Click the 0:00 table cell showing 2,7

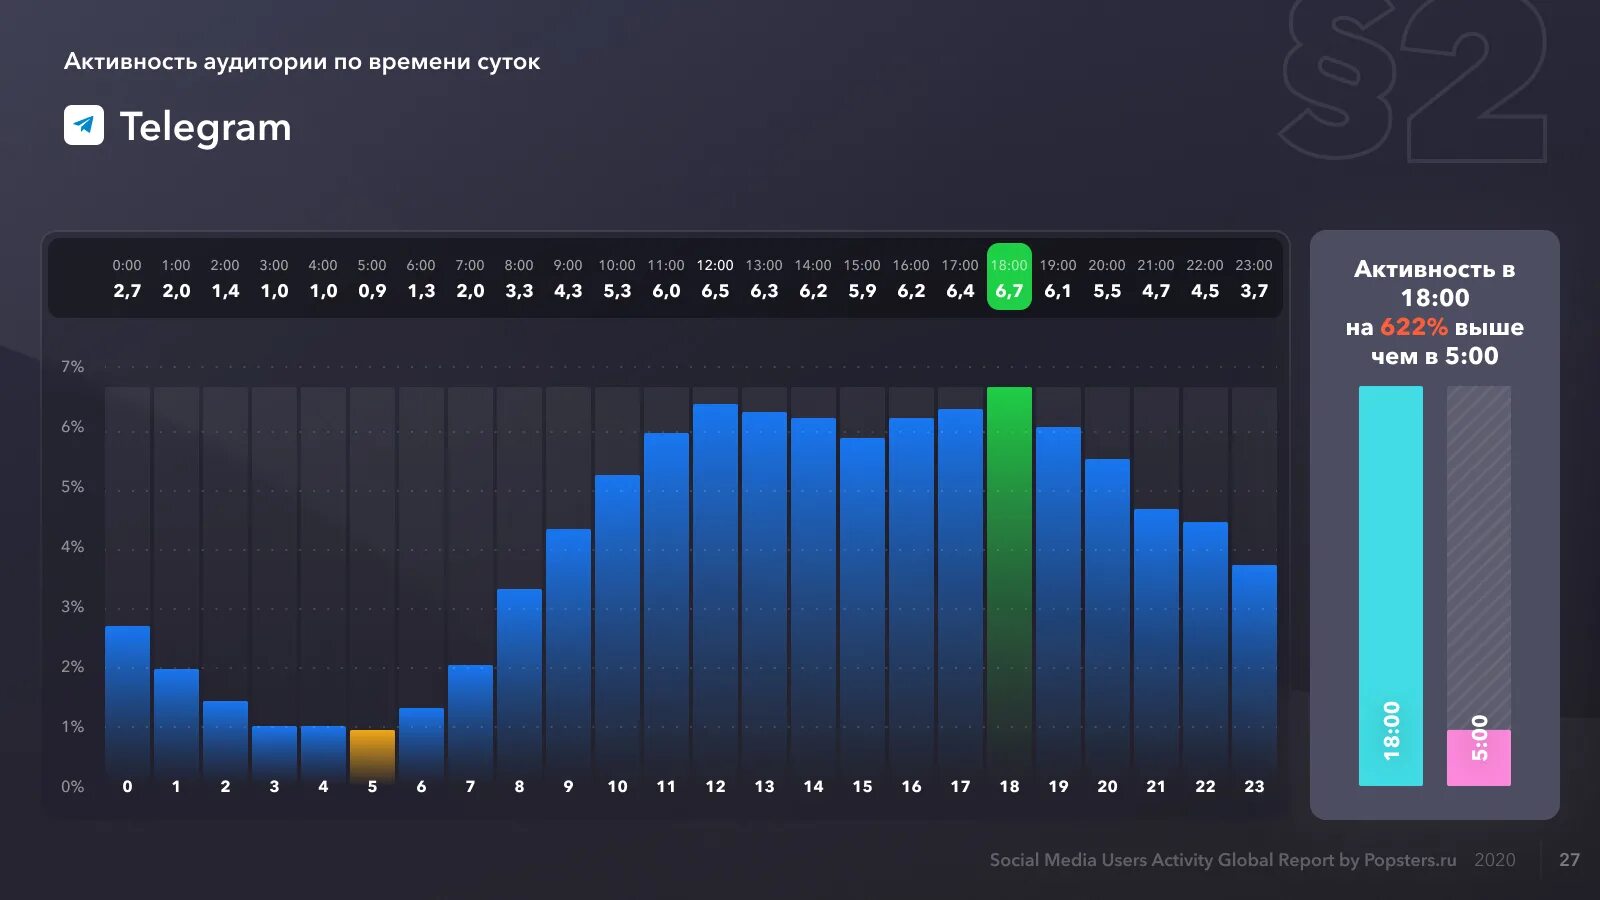click(x=127, y=278)
